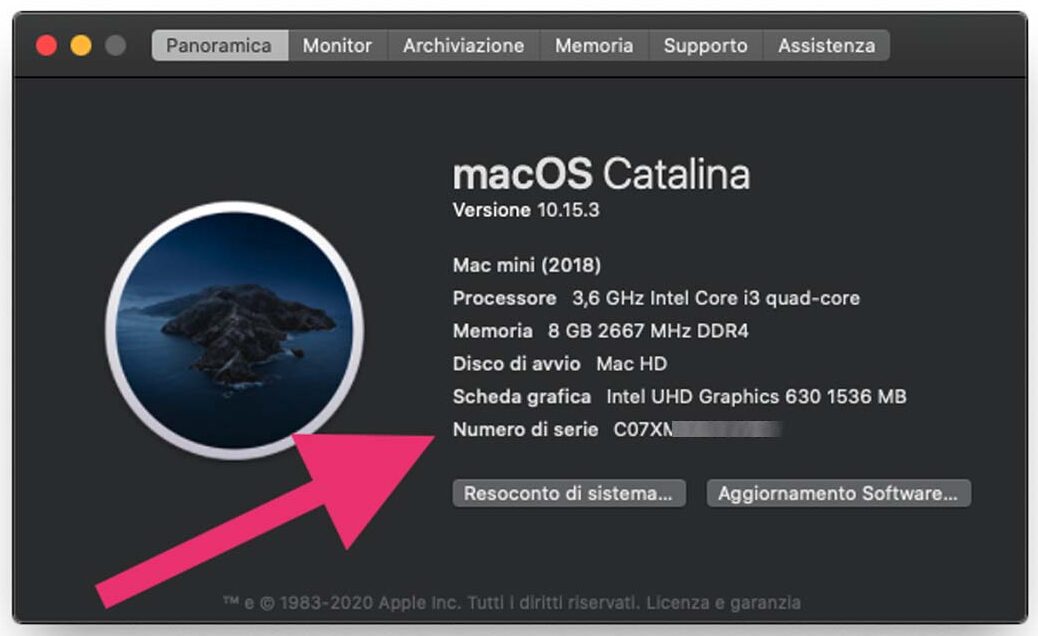Viewport: 1038px width, 636px height.
Task: Click the Aggiornamento Software button
Action: pyautogui.click(x=838, y=494)
